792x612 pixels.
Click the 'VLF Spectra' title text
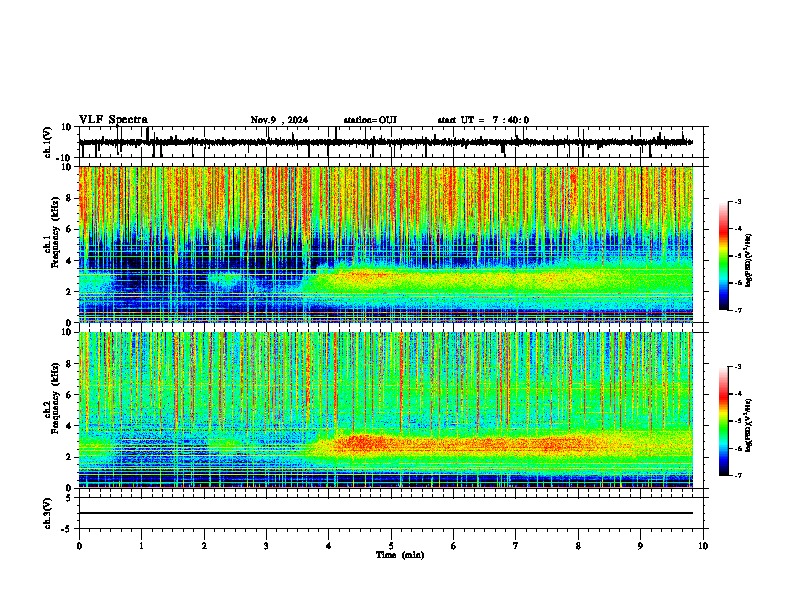click(x=113, y=120)
